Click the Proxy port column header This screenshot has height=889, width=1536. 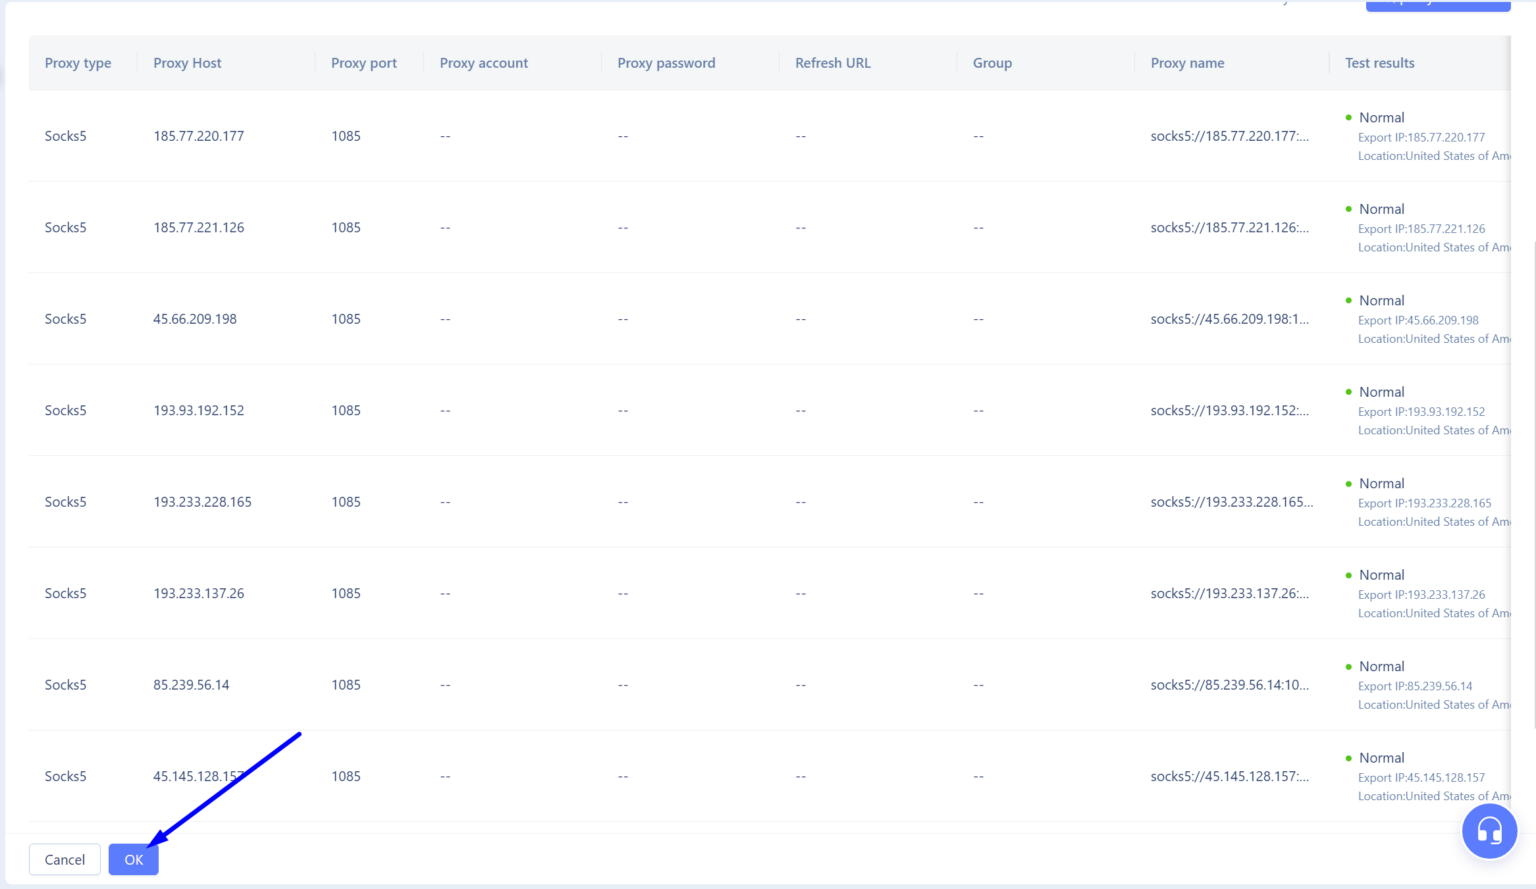pyautogui.click(x=363, y=62)
